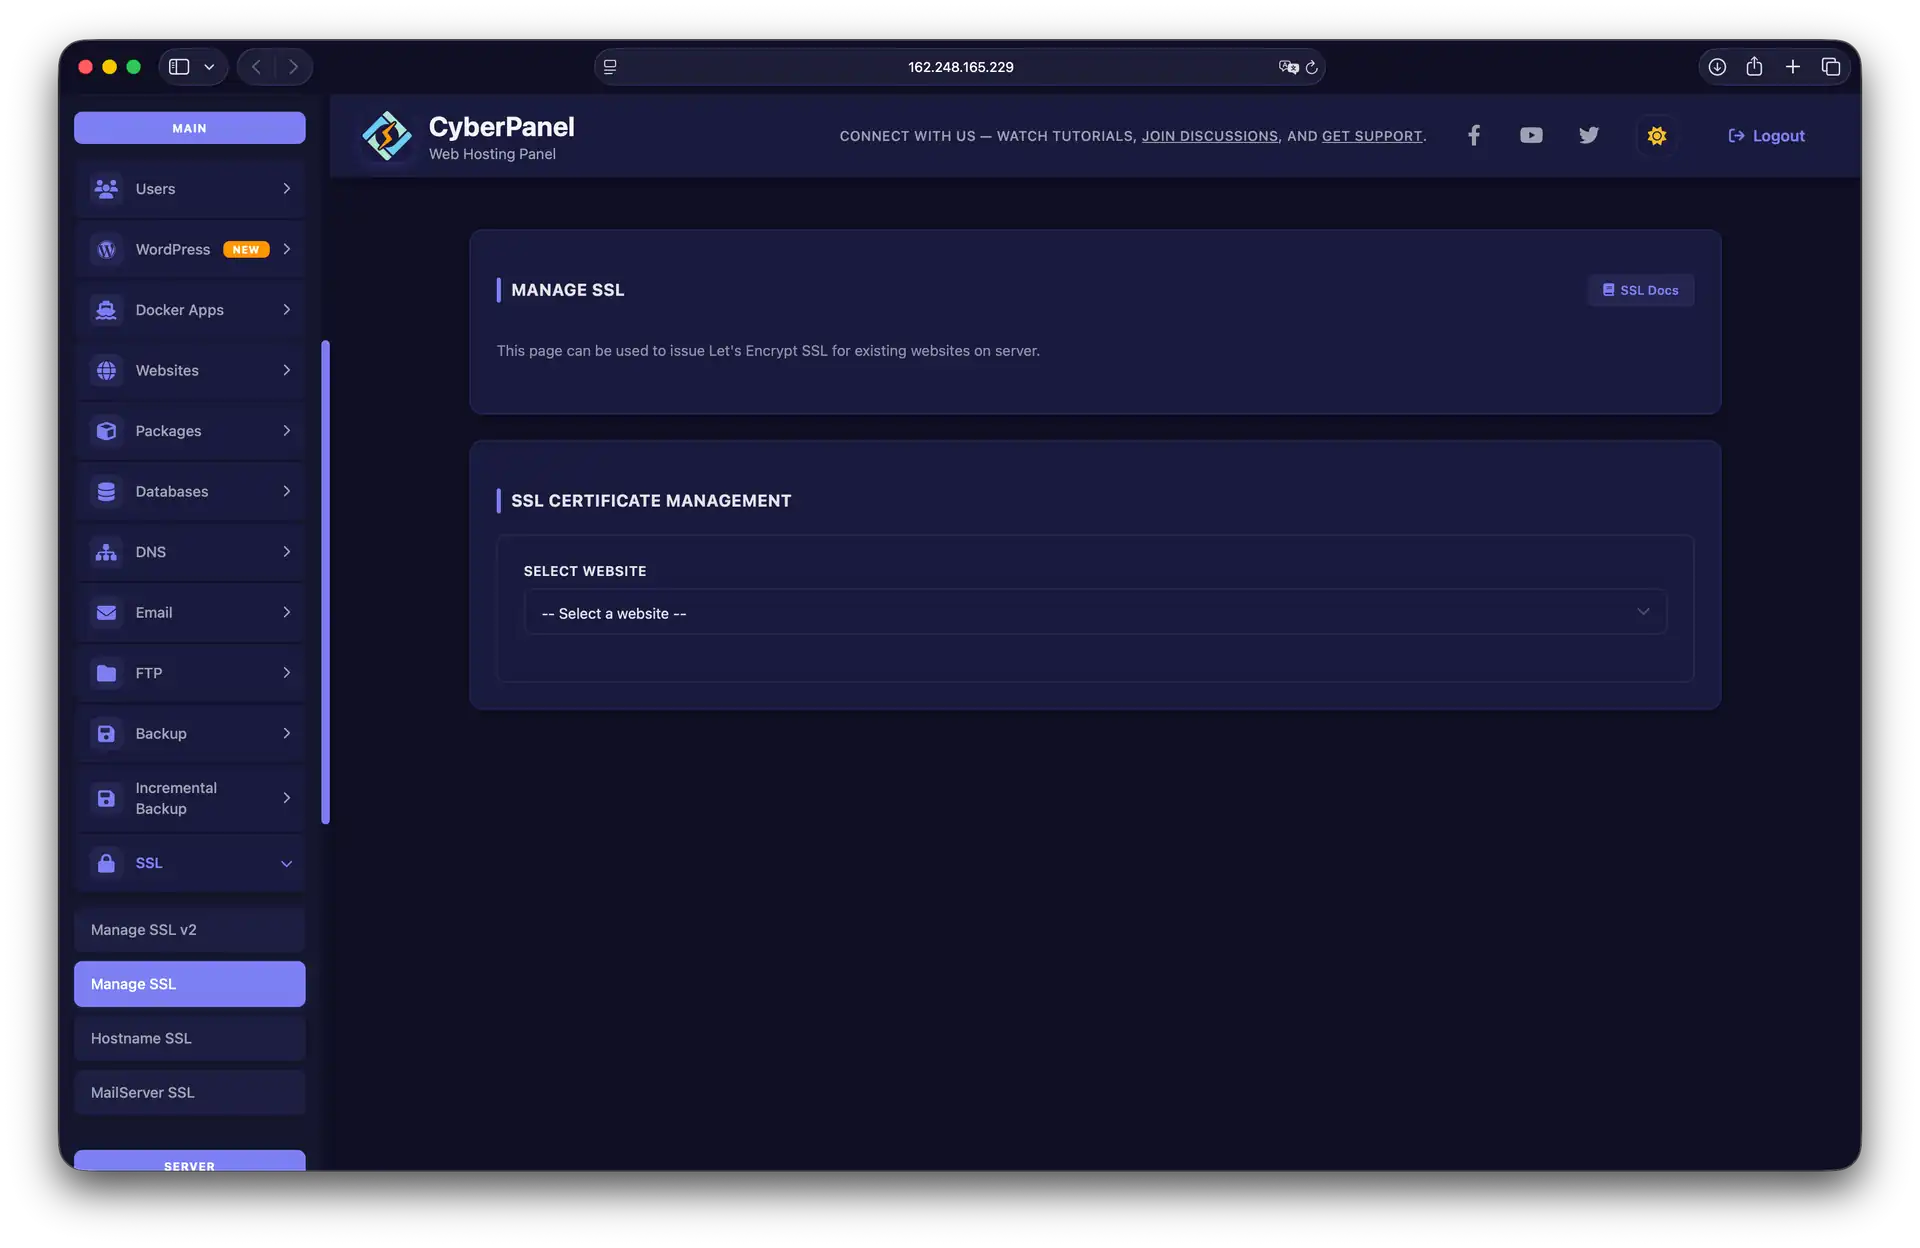Select the SSL padlock icon
1920x1248 pixels.
pos(107,862)
